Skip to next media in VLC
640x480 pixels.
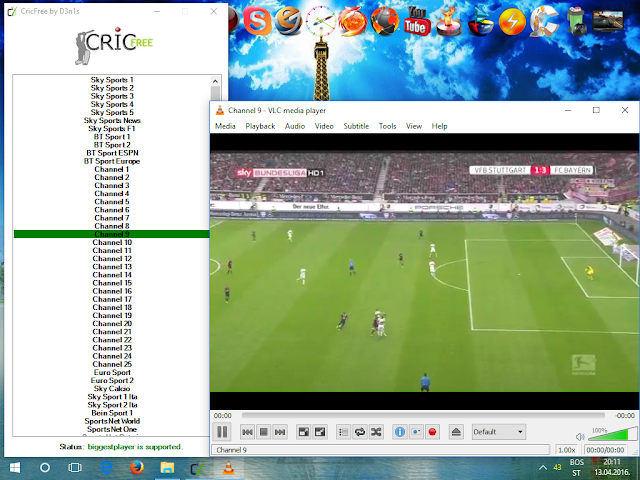(280, 432)
